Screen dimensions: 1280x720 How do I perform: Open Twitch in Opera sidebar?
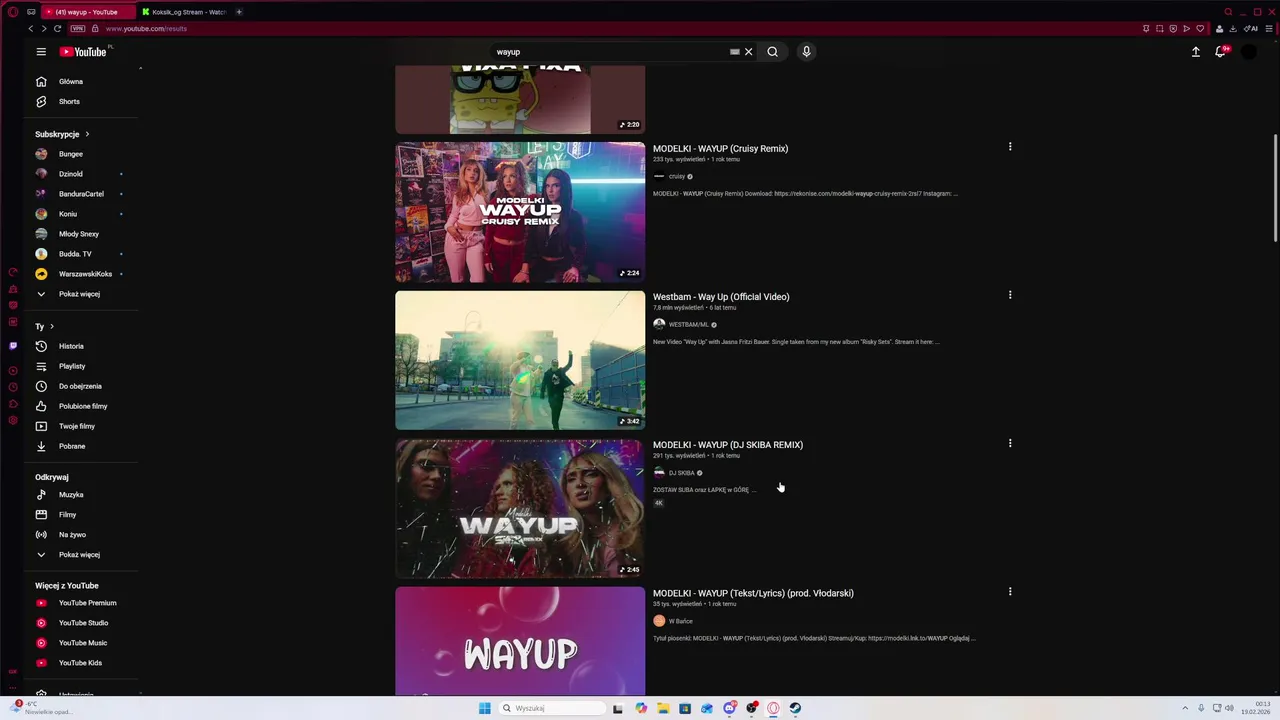point(13,346)
